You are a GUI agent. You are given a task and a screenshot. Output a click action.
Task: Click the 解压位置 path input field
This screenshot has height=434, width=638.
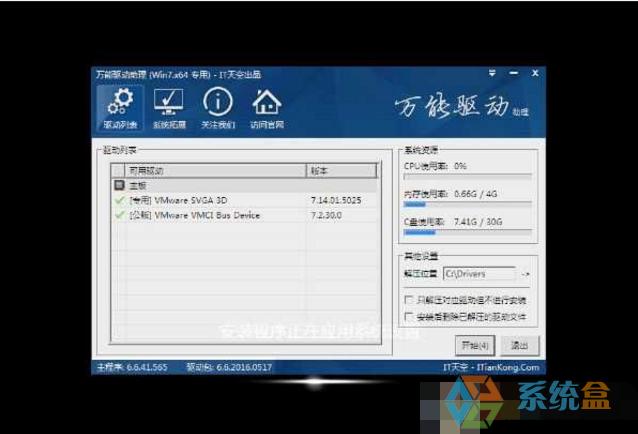(x=479, y=272)
